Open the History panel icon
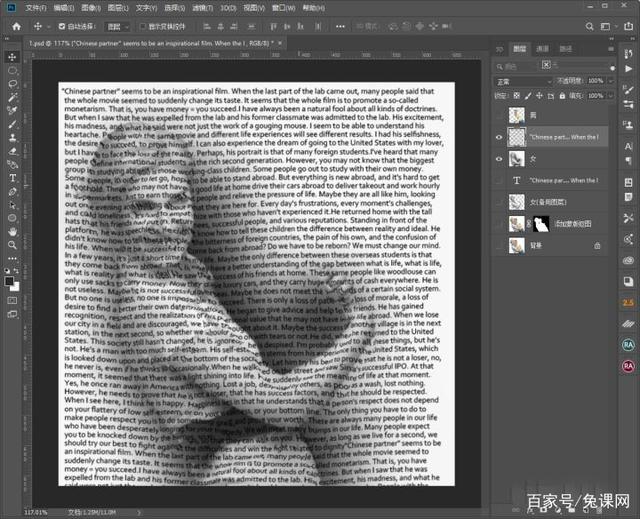This screenshot has width=640, height=519. (628, 54)
